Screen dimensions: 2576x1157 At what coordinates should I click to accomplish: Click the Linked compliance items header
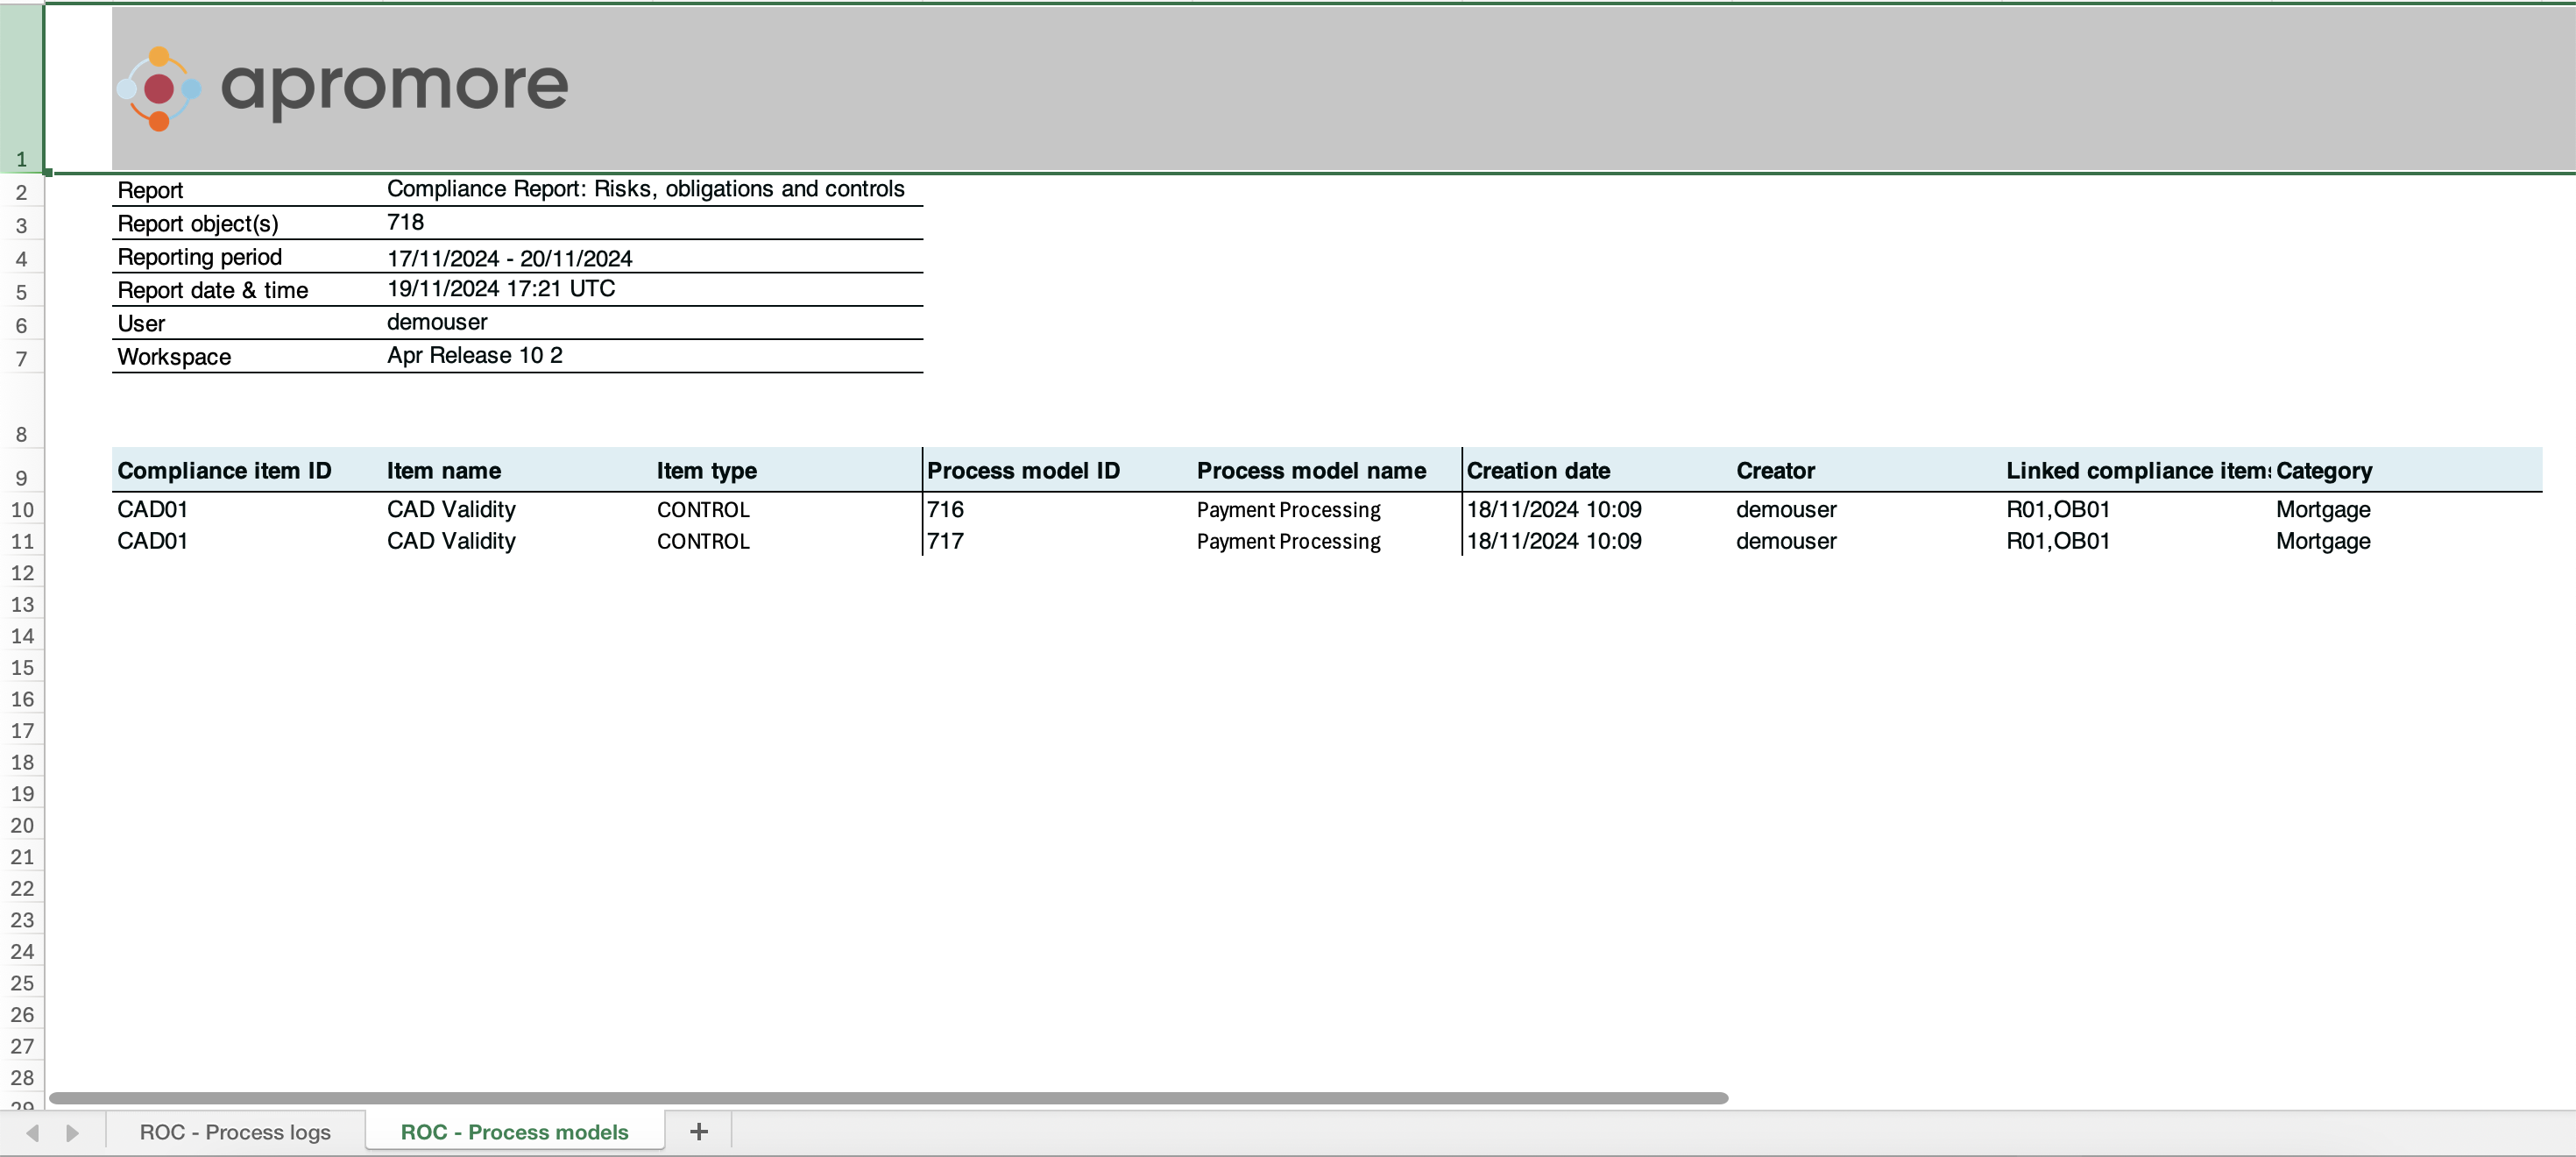[x=2136, y=471]
